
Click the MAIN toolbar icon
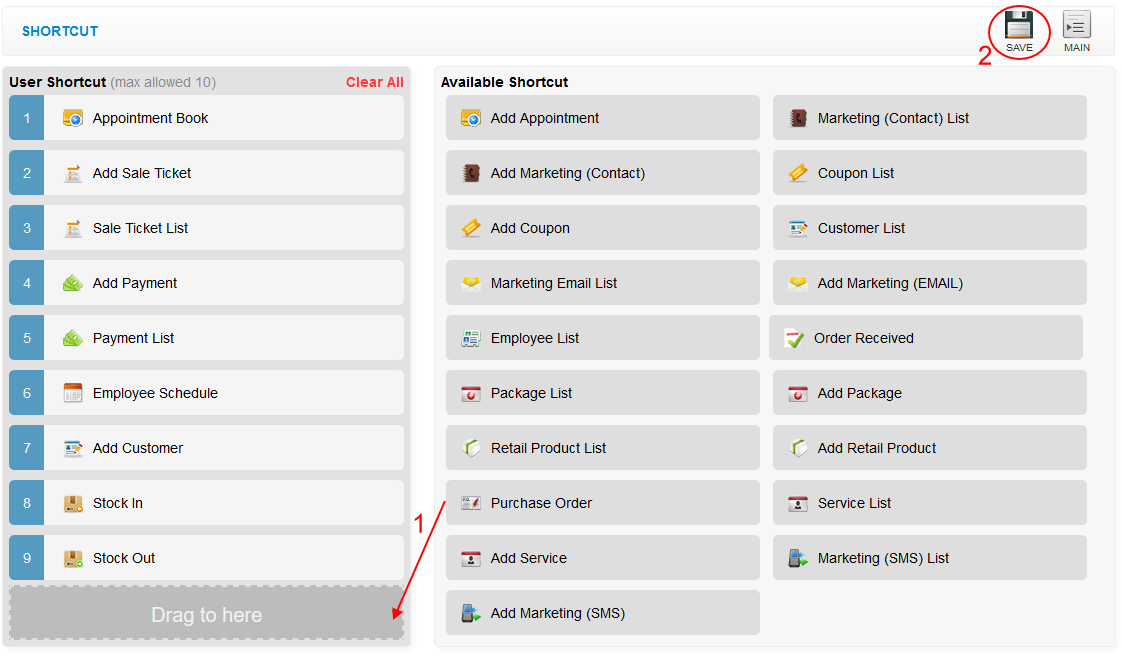click(1077, 26)
